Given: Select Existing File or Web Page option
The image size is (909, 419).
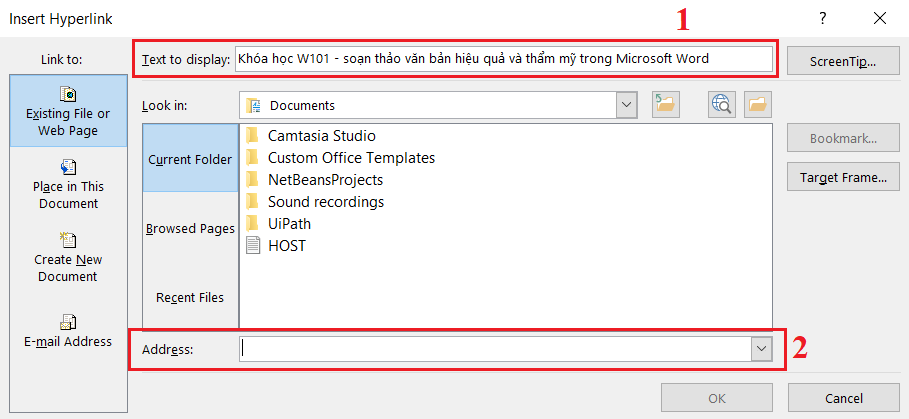Looking at the screenshot, I should point(68,111).
